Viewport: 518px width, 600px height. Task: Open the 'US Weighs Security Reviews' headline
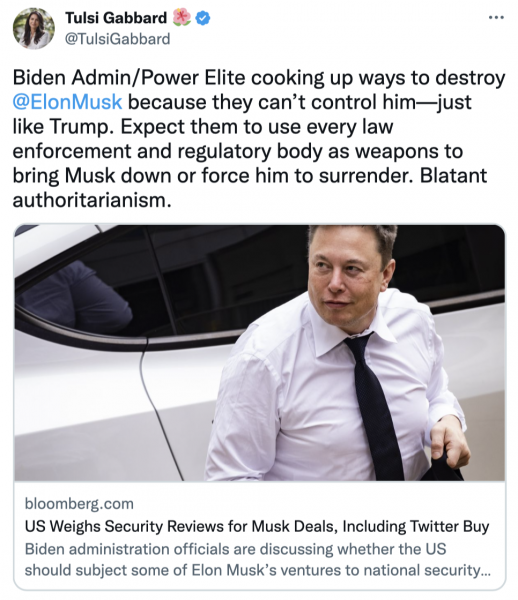[257, 526]
